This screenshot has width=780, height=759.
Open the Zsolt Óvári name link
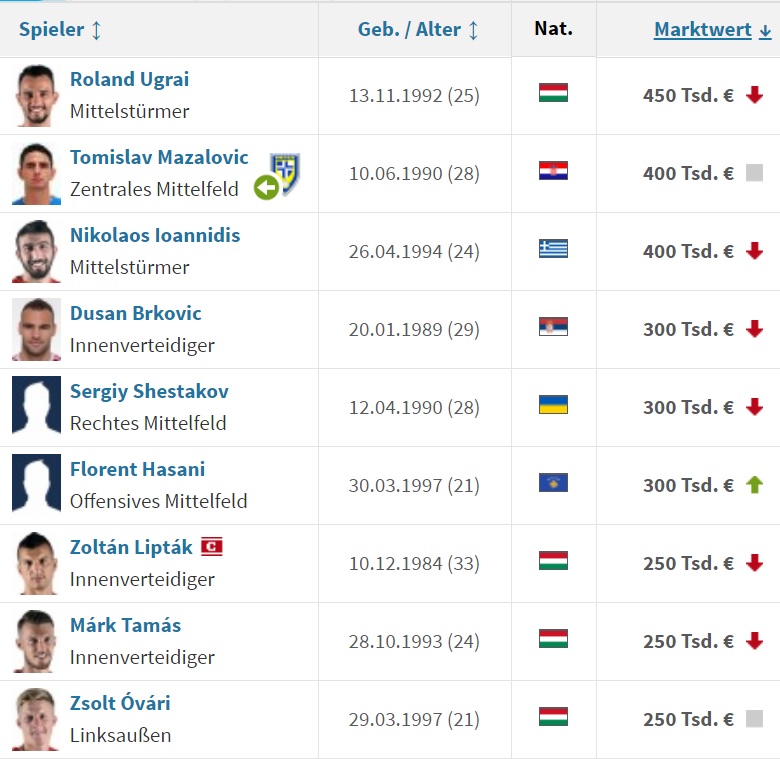pos(120,703)
